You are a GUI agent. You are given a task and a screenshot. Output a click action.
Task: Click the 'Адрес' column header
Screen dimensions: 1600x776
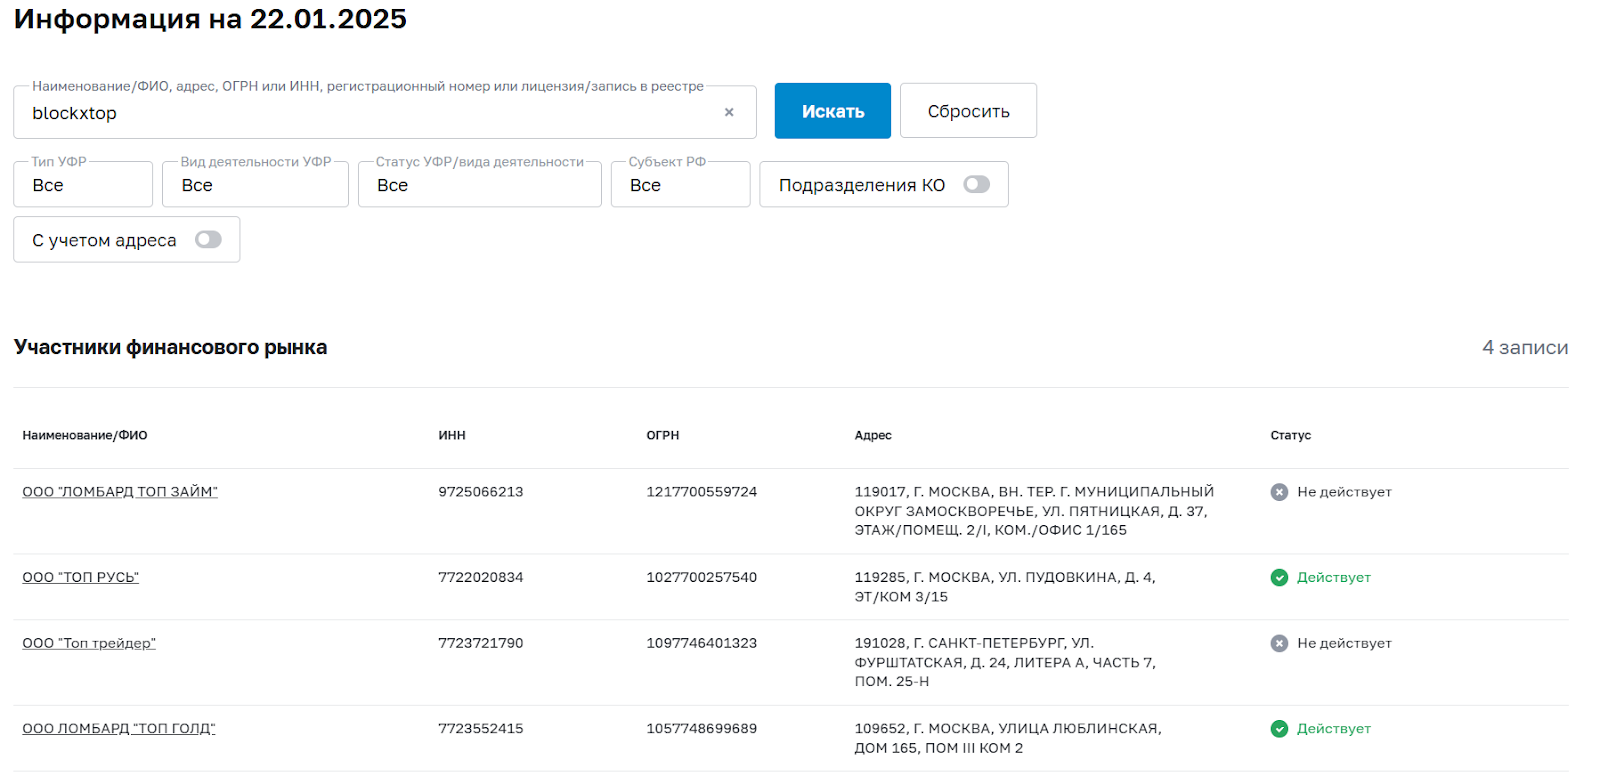point(873,435)
